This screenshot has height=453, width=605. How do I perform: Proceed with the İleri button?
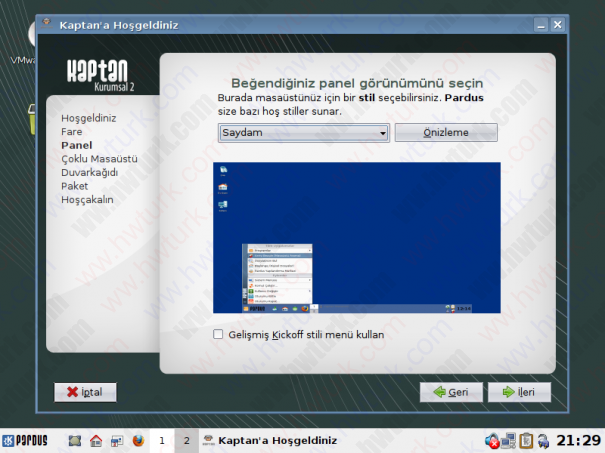click(x=519, y=392)
